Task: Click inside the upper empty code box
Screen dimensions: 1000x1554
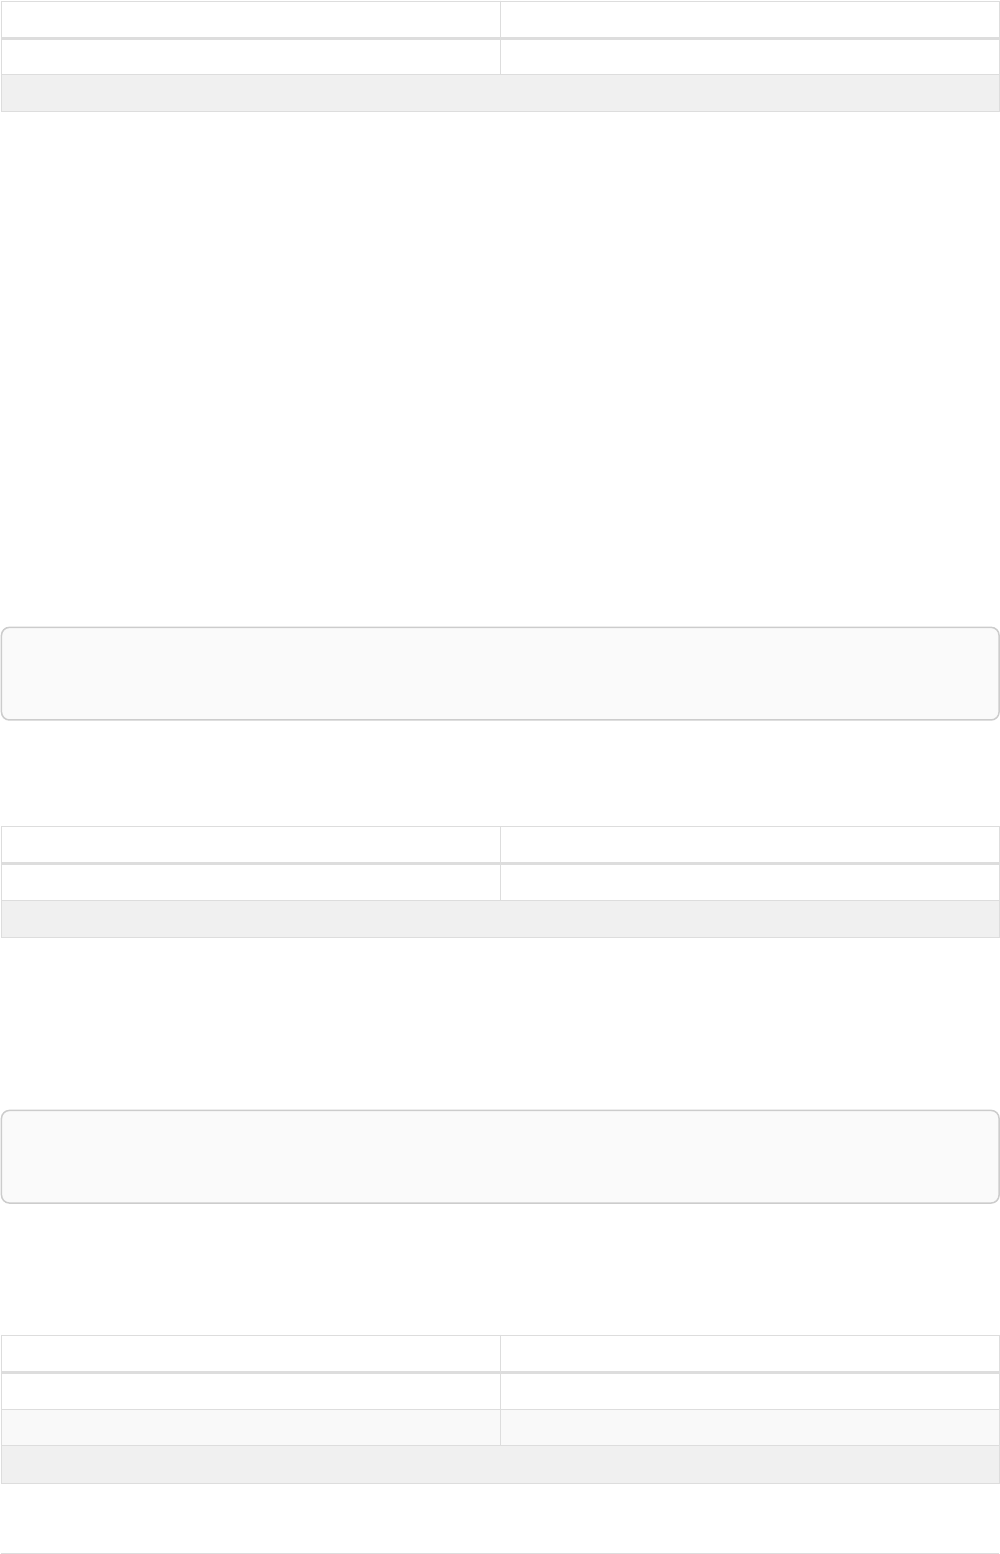Action: coord(500,673)
